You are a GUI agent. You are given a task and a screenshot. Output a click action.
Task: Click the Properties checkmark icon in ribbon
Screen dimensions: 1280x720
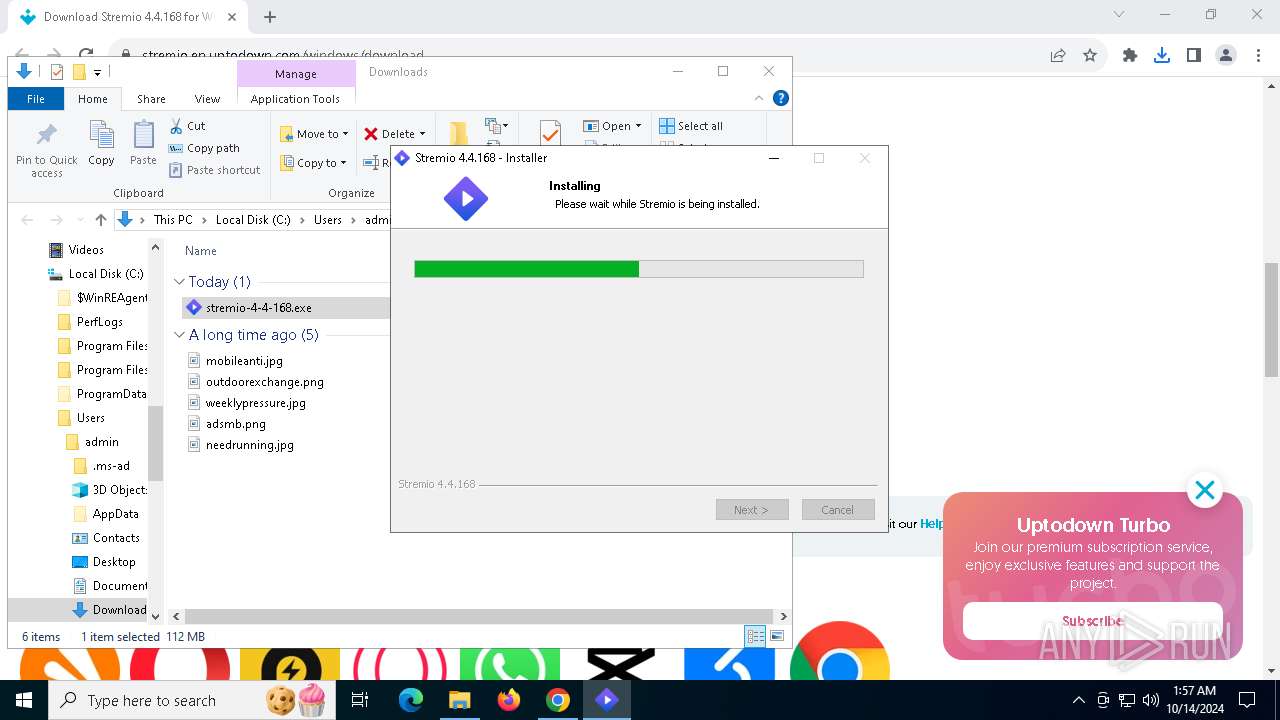[x=550, y=133]
